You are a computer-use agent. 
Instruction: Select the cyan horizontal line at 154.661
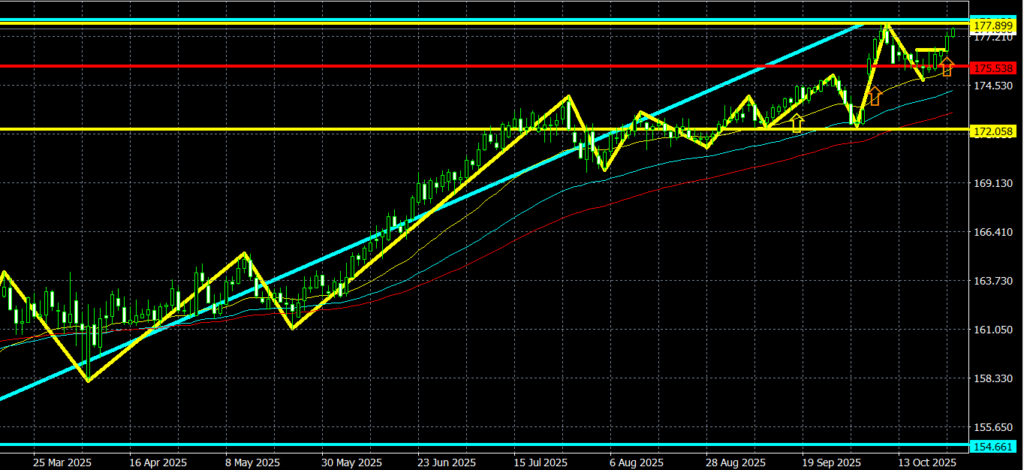click(400, 444)
